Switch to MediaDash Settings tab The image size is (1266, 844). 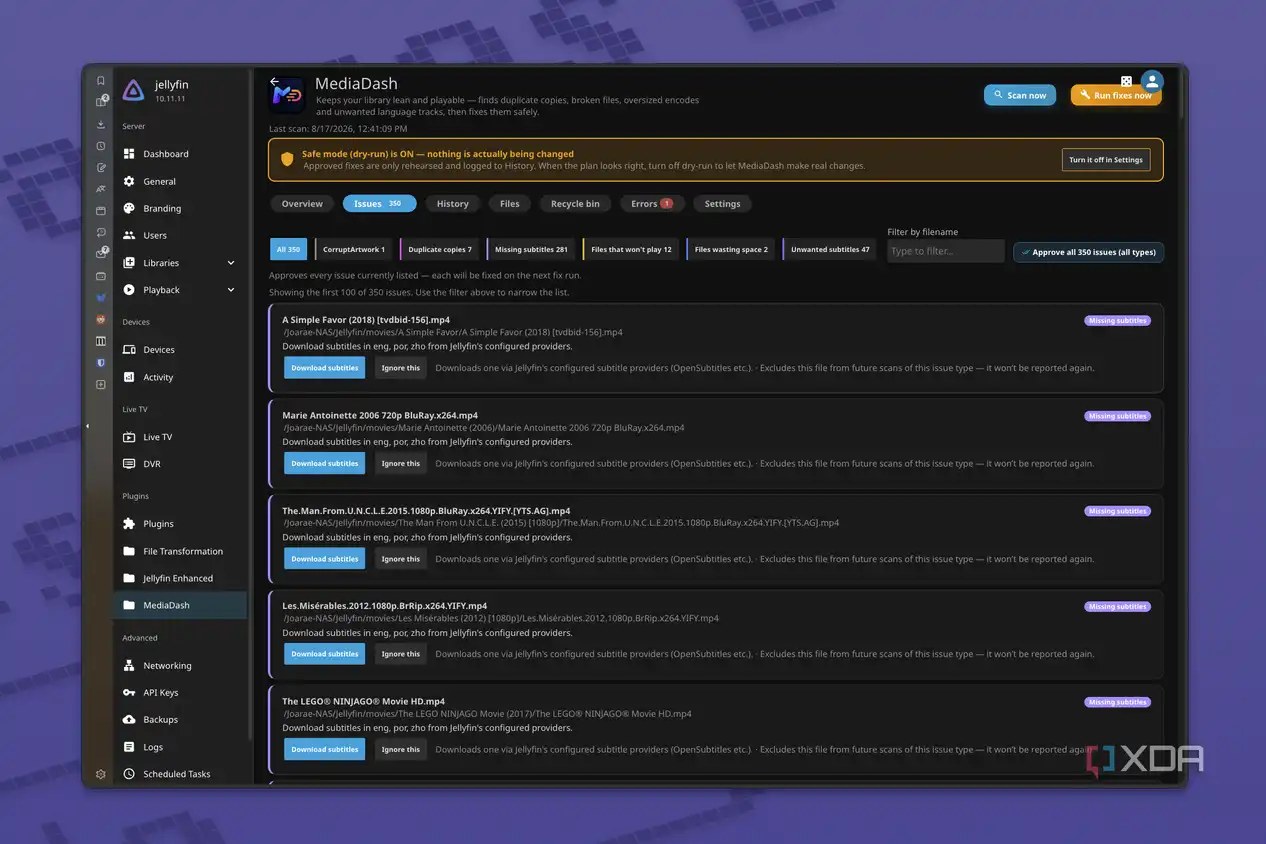click(722, 204)
